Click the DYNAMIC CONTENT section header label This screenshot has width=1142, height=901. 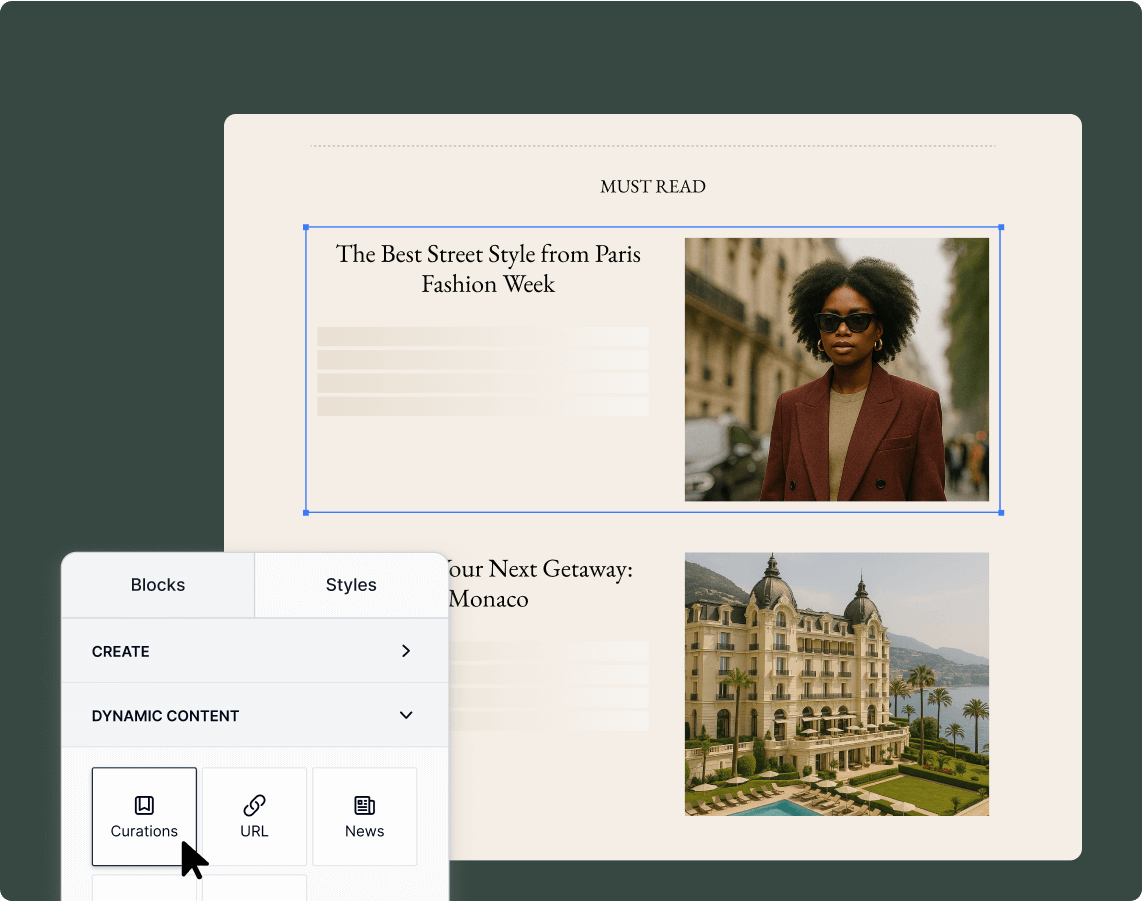pos(165,716)
